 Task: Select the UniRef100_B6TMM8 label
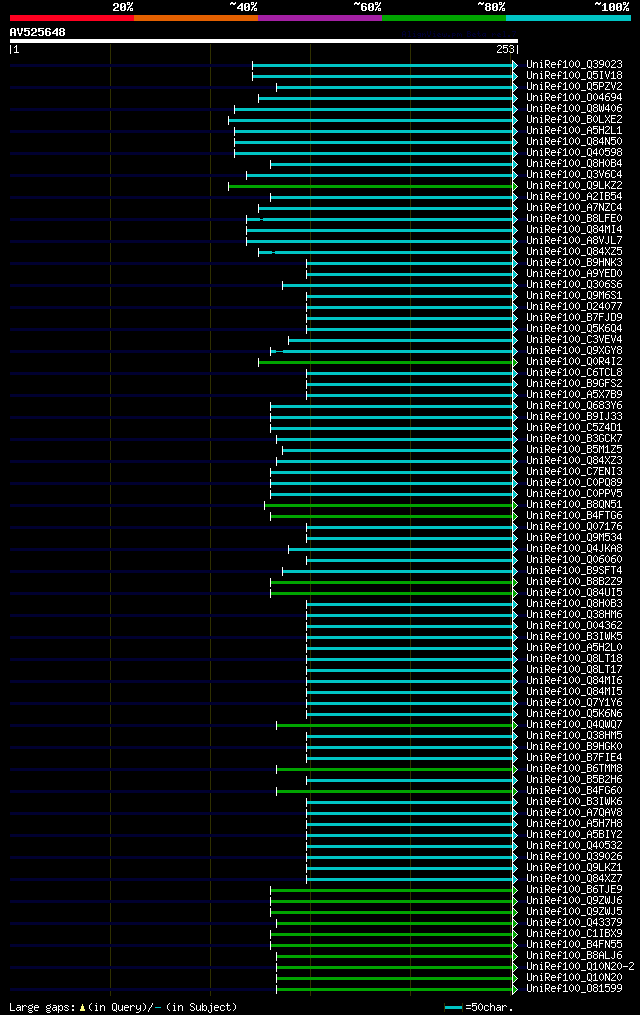(574, 769)
